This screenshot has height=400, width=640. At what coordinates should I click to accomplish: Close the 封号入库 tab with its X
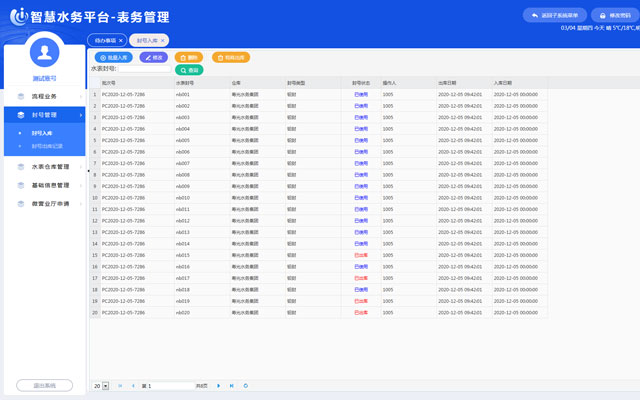coord(163,40)
